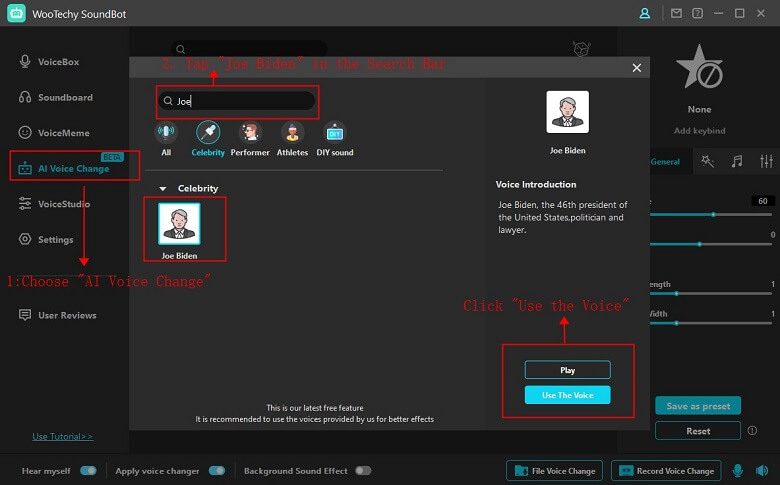Close the AI voice dialog
The image size is (780, 485).
636,68
